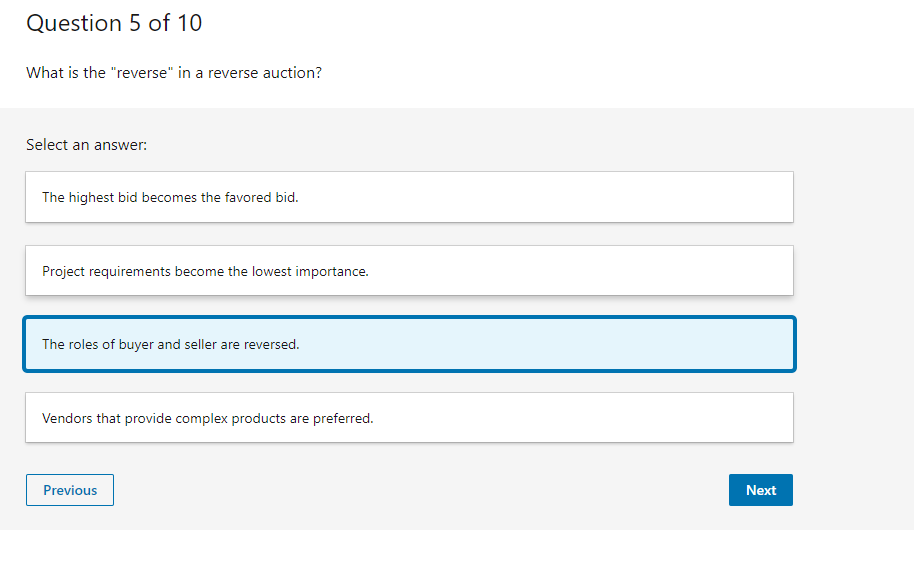Select "Vendors that provide complex products are preferred"
Viewport: 914px width, 562px height.
coord(409,418)
